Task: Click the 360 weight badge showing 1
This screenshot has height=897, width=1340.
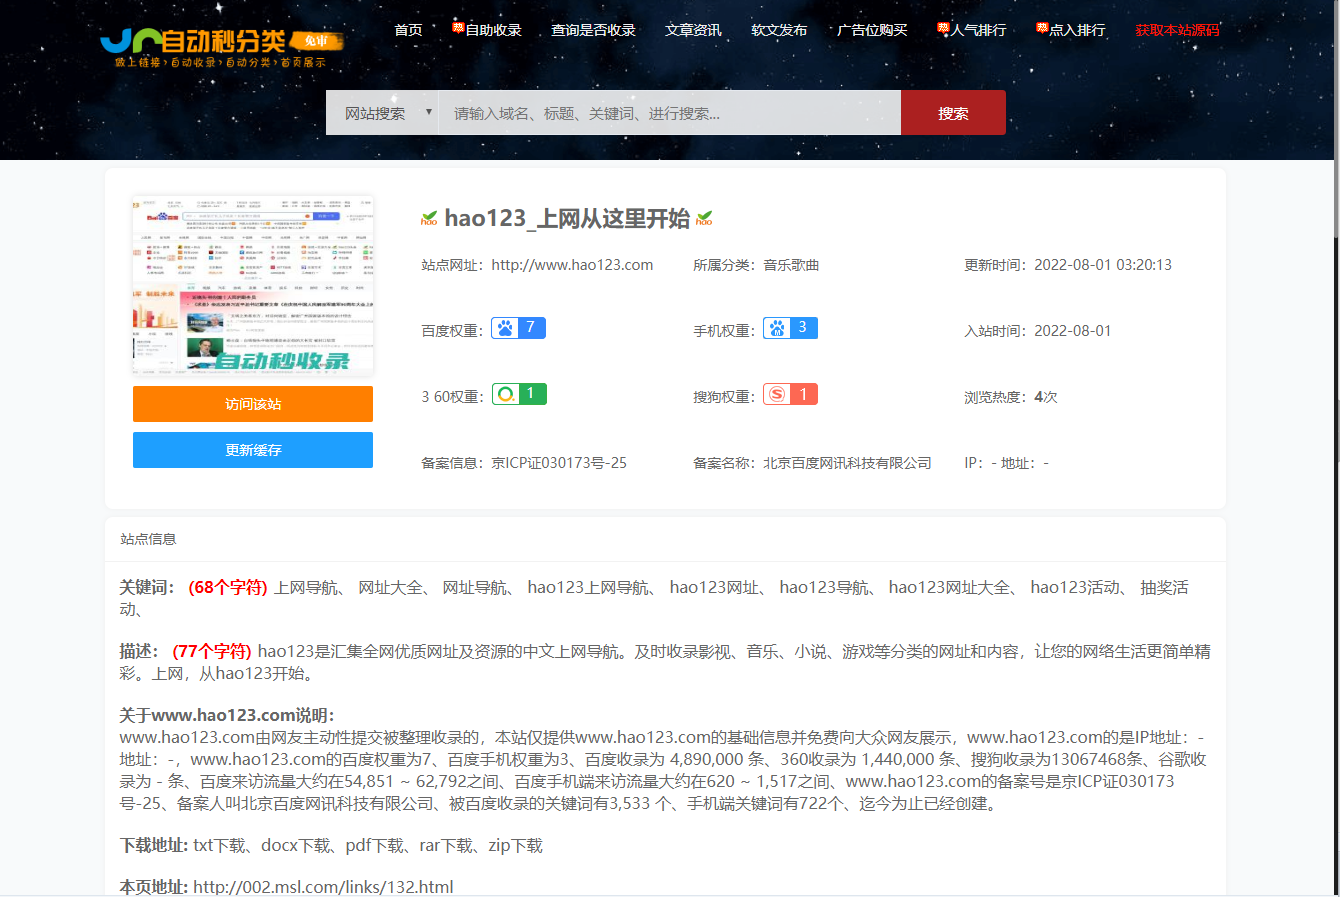Action: (519, 394)
